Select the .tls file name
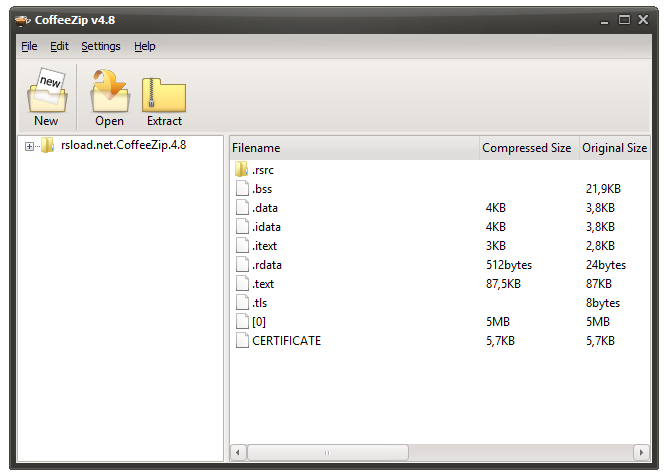 259,303
